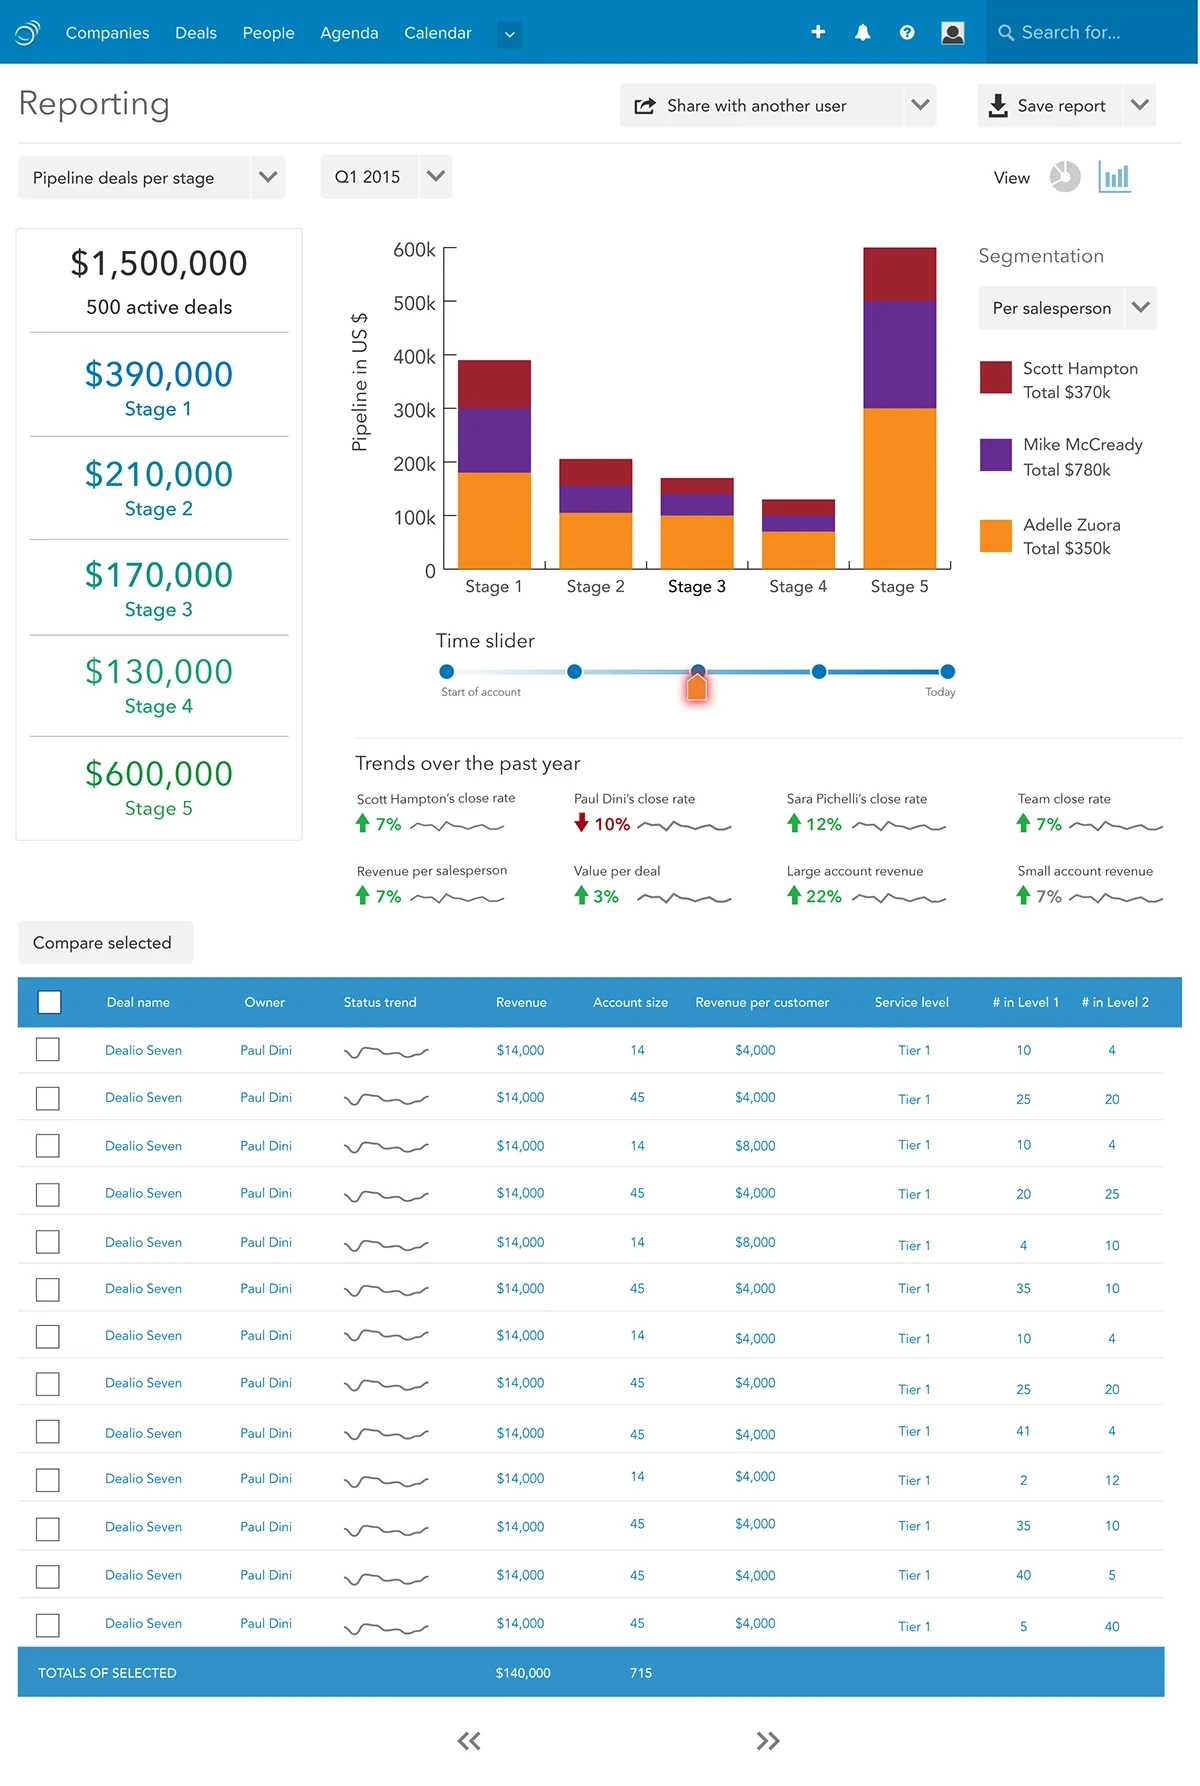1200x1786 pixels.
Task: Open the user profile avatar icon
Action: pos(953,33)
